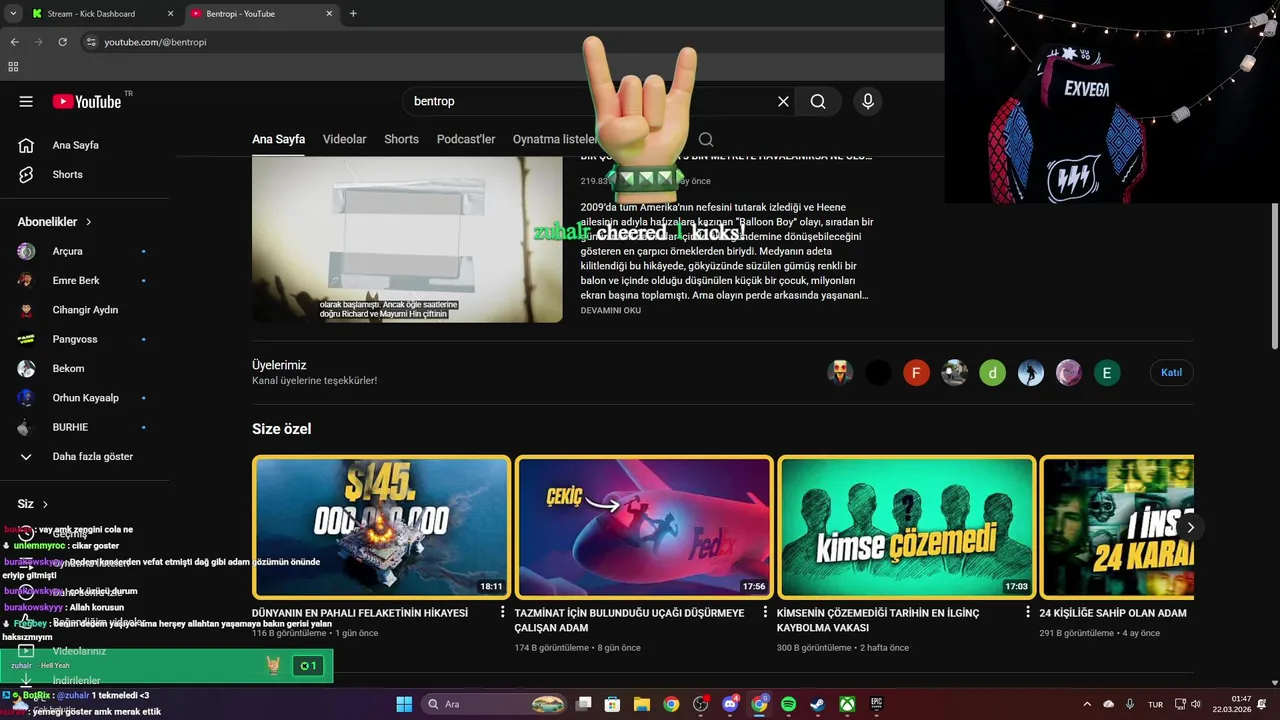The width and height of the screenshot is (1280, 720).
Task: Switch to the Shorts channel tab
Action: 401,139
